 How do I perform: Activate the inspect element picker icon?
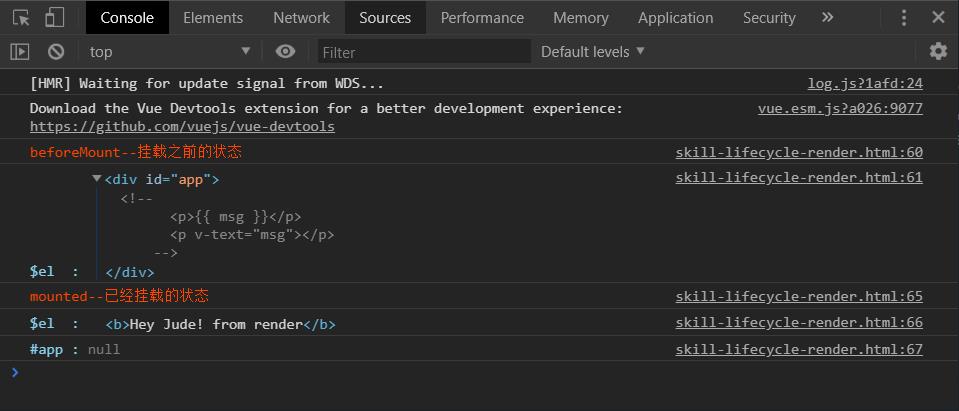21,18
